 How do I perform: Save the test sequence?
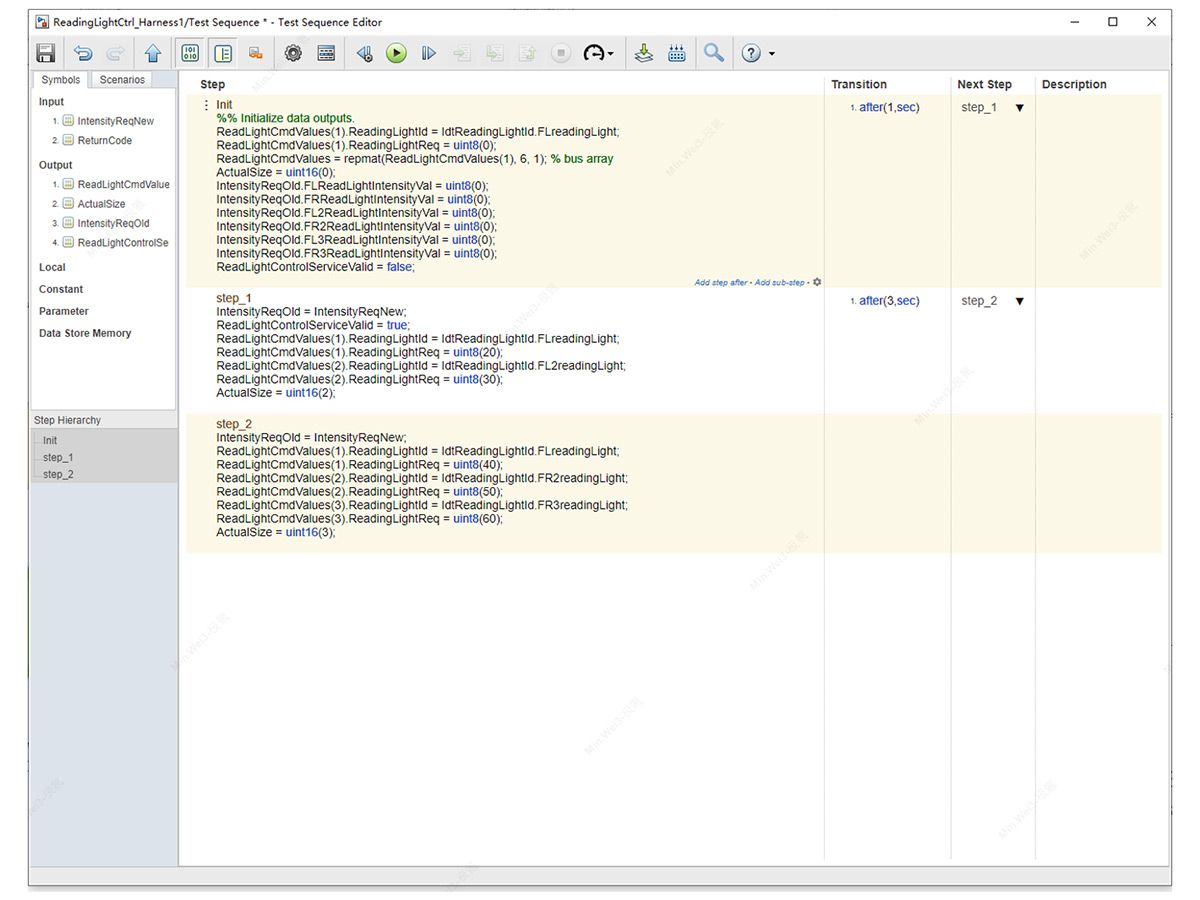45,53
